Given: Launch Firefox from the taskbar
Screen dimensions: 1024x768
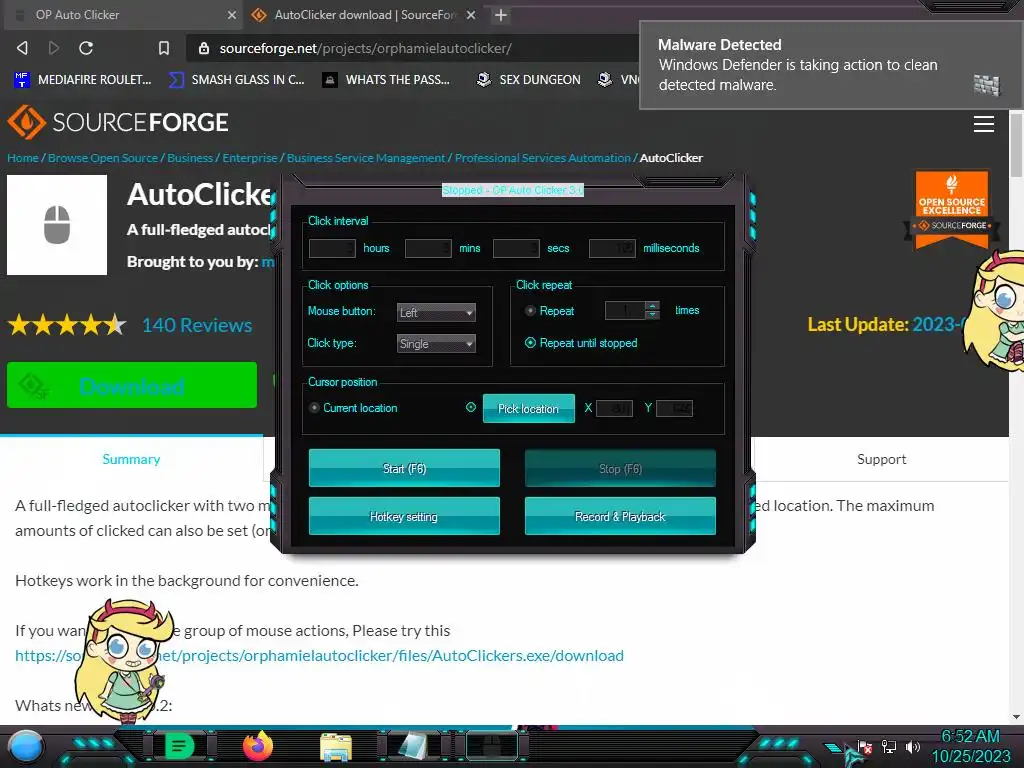Looking at the screenshot, I should pos(257,746).
